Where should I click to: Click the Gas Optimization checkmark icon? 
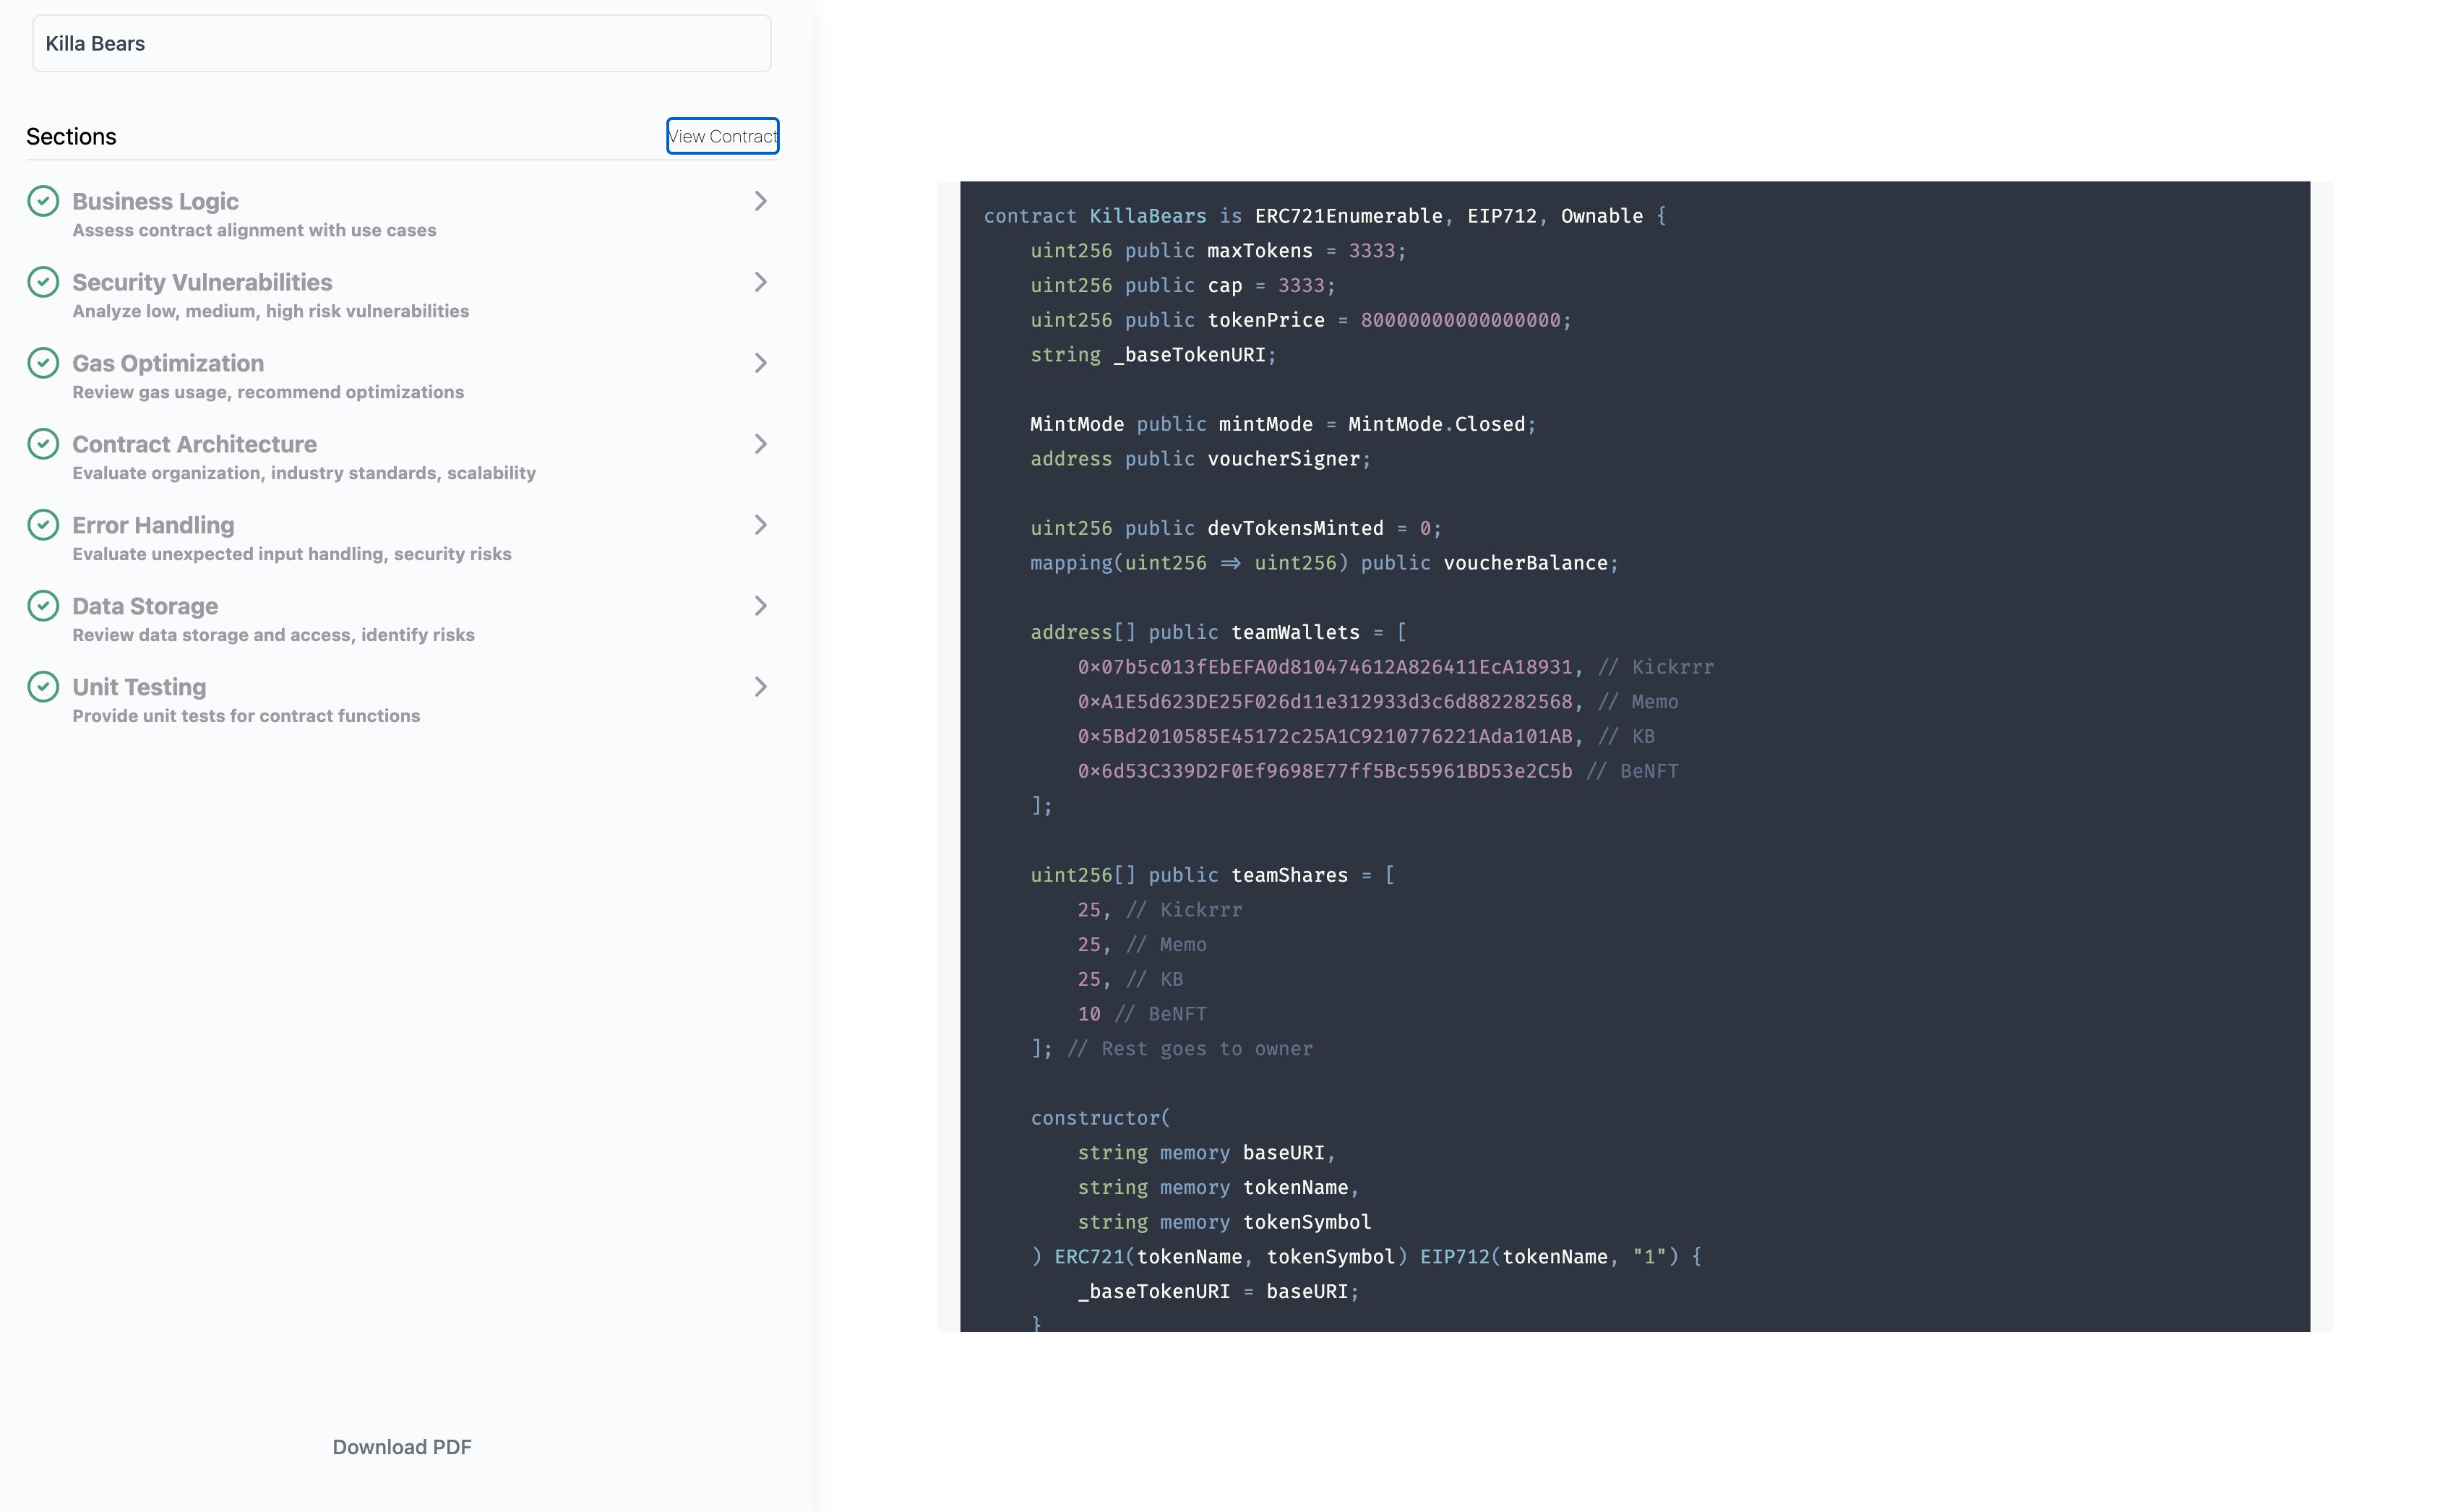tap(43, 363)
